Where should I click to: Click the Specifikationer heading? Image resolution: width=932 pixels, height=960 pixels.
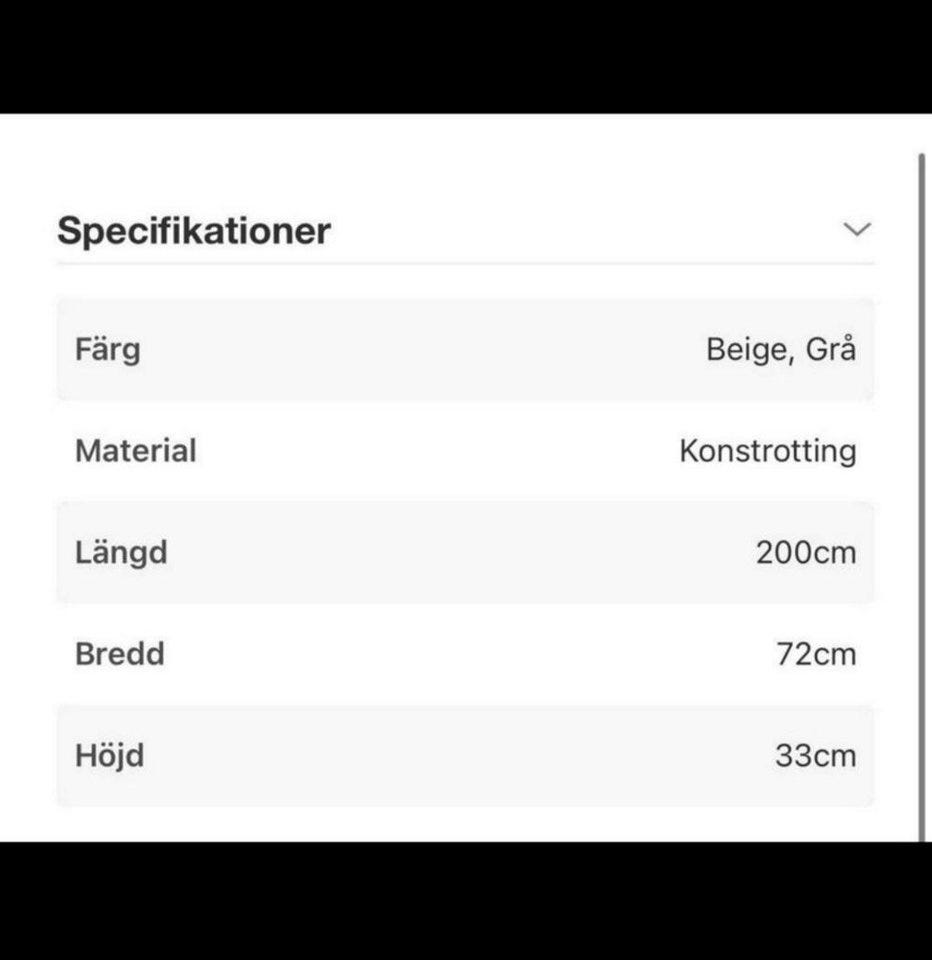tap(193, 231)
